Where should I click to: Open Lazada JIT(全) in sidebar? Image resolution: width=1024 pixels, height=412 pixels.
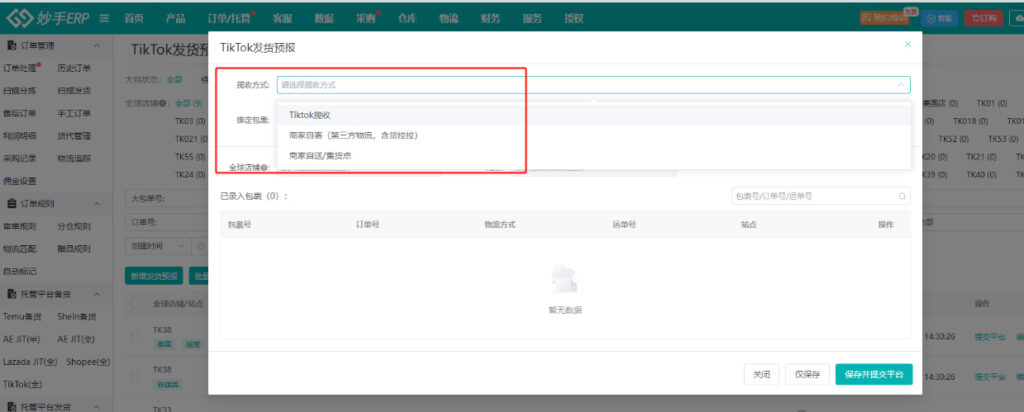coord(29,362)
